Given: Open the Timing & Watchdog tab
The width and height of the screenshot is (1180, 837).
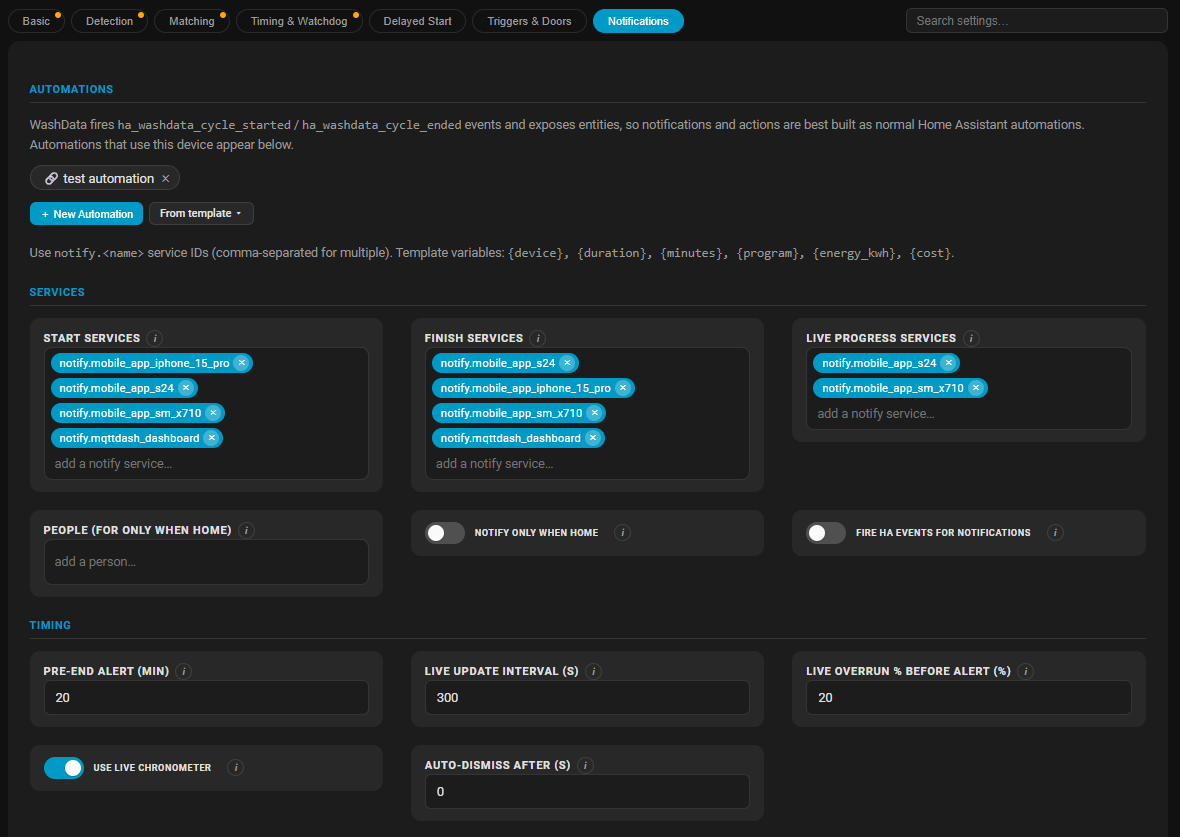Looking at the screenshot, I should point(299,21).
